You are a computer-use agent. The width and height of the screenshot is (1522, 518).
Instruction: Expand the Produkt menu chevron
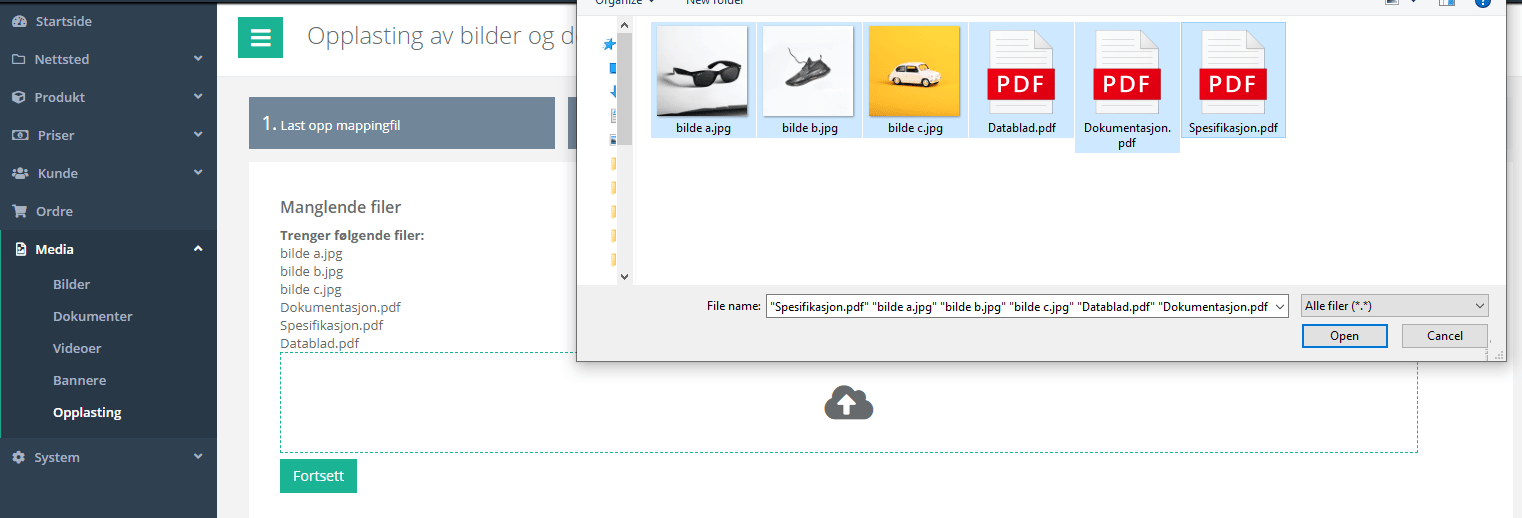(198, 97)
